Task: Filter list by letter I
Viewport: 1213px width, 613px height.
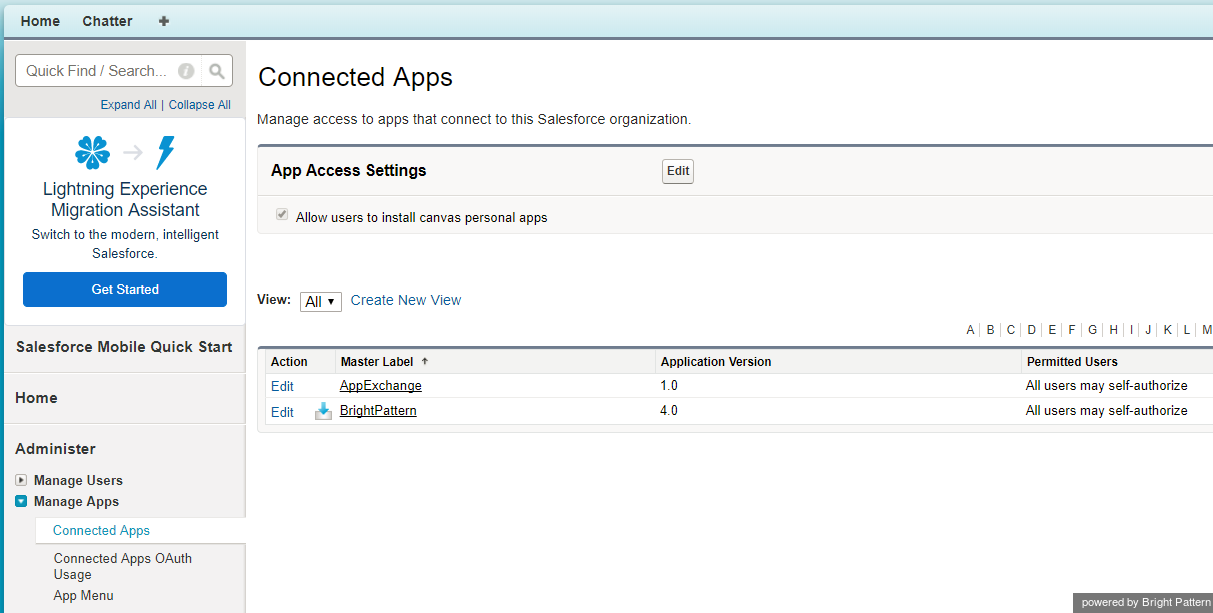Action: 1132,330
